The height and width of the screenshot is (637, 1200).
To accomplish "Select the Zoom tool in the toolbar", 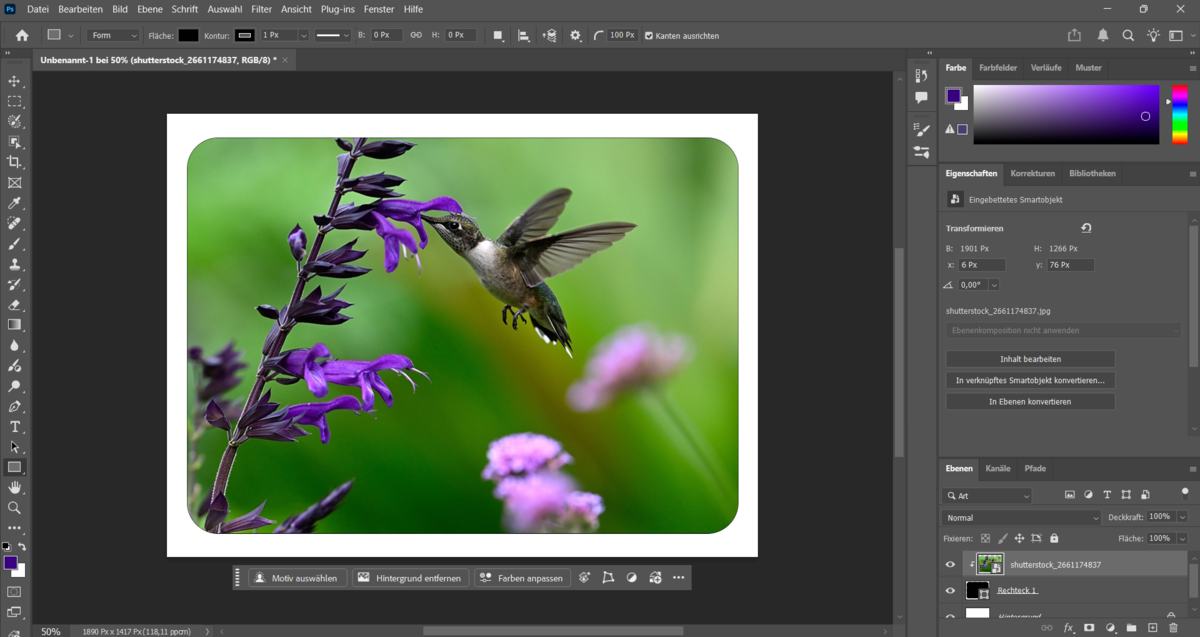I will (x=15, y=507).
